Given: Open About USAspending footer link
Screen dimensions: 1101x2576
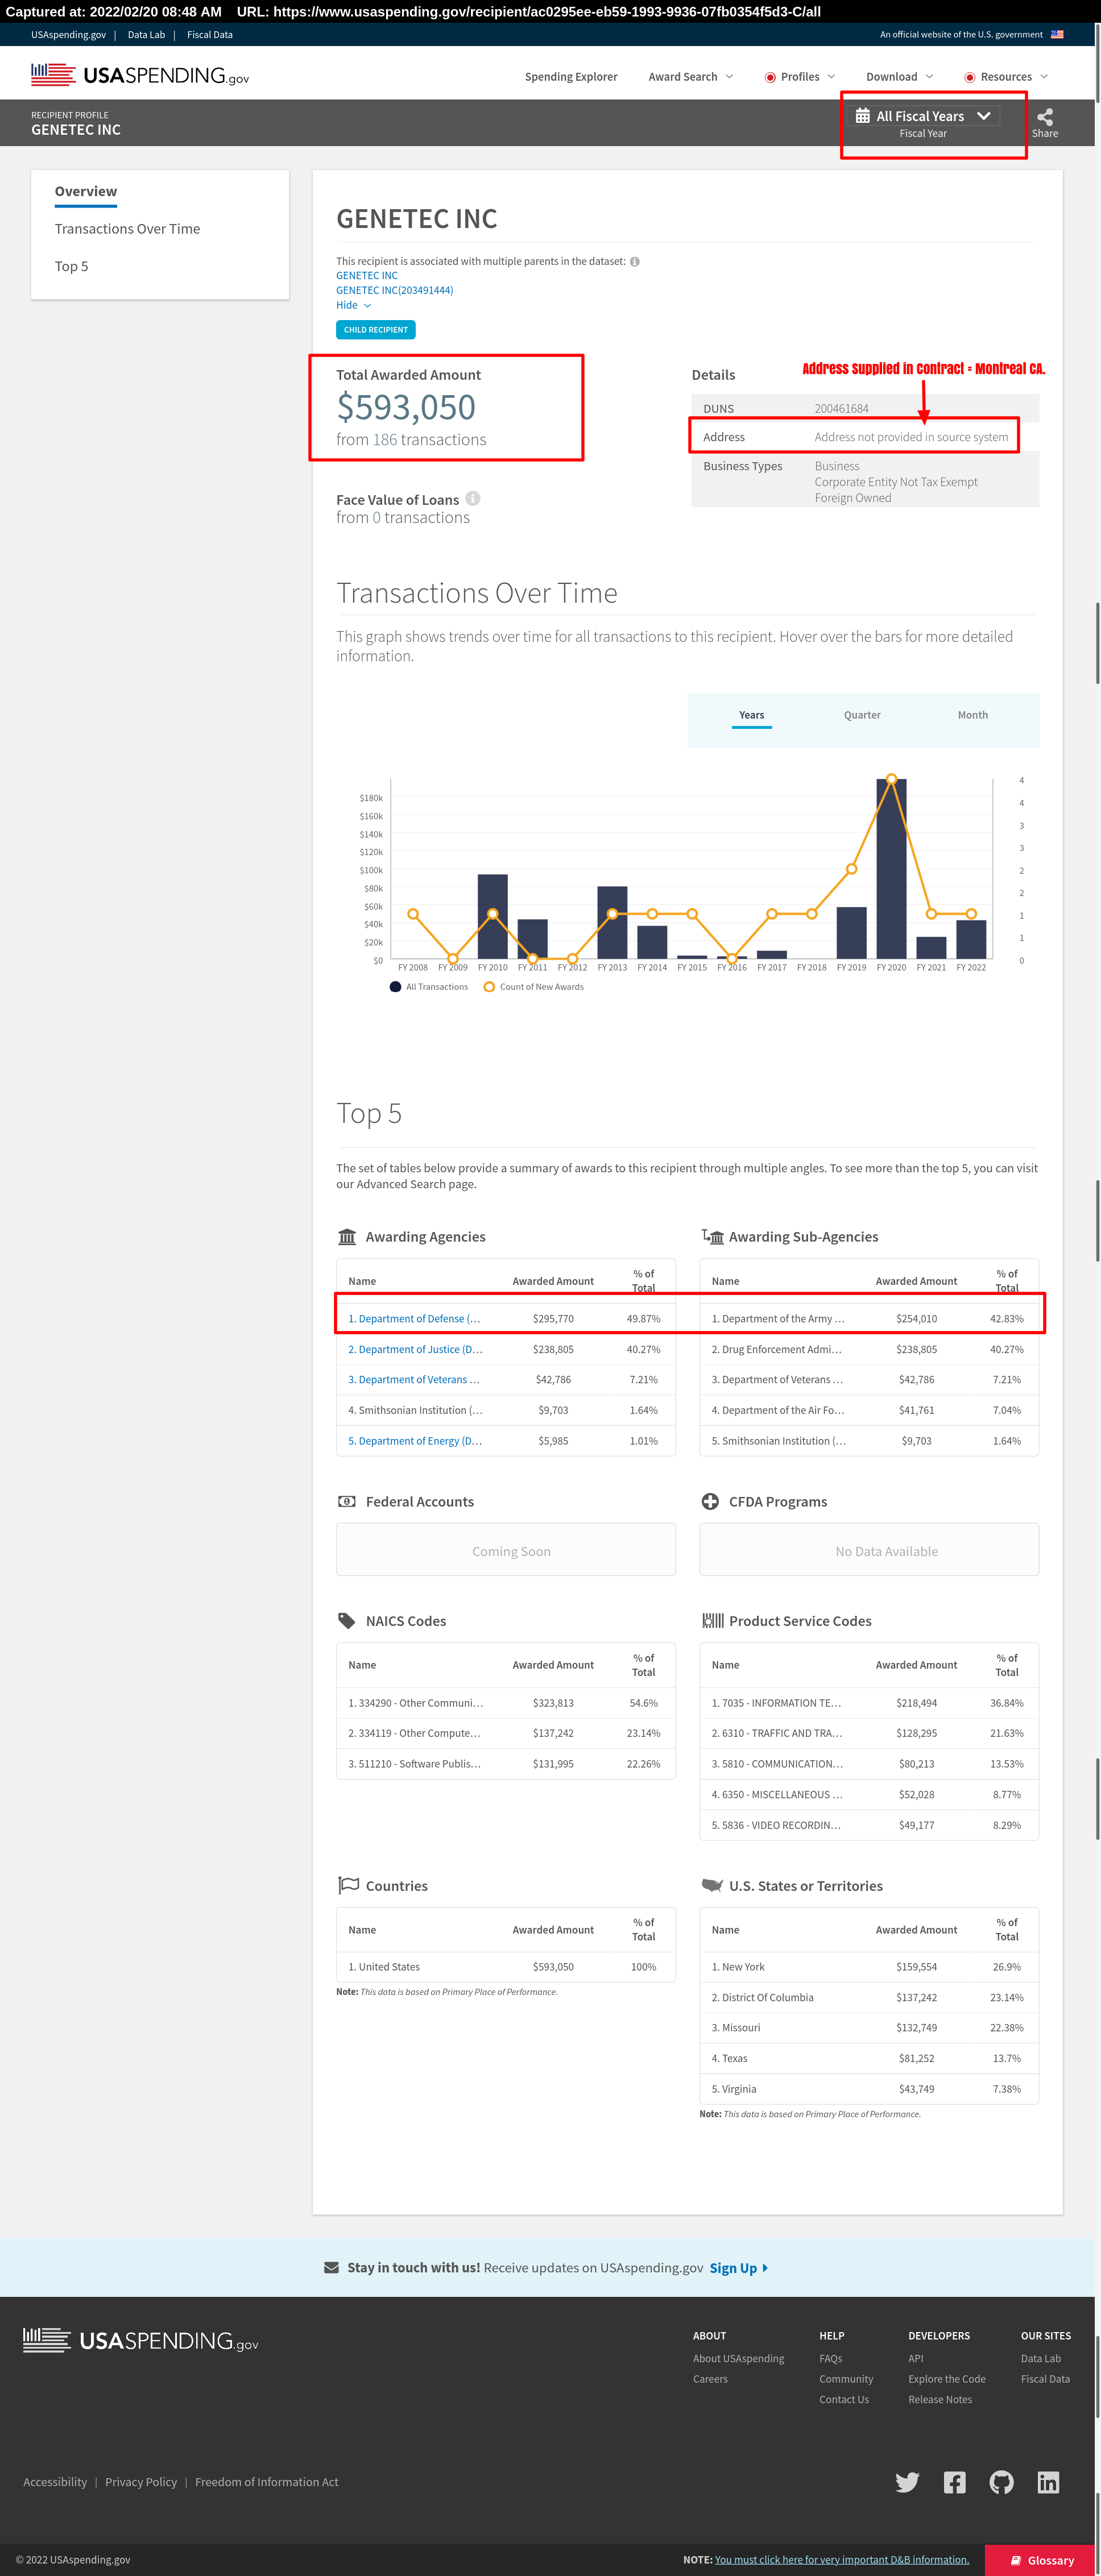Looking at the screenshot, I should pos(738,2358).
